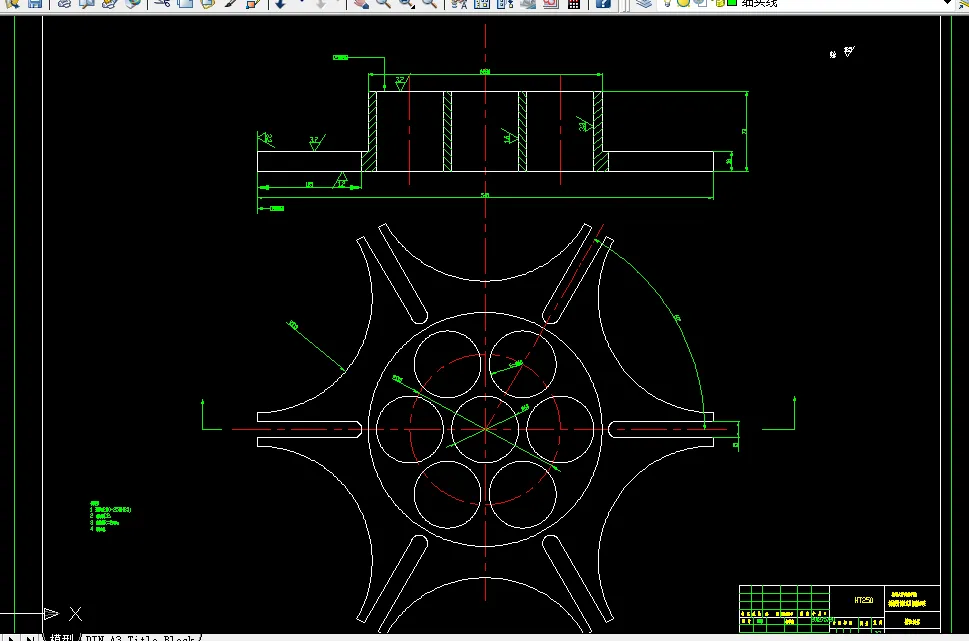Open the Sheet Set Manager icon
This screenshot has width=969, height=641.
coord(528,3)
